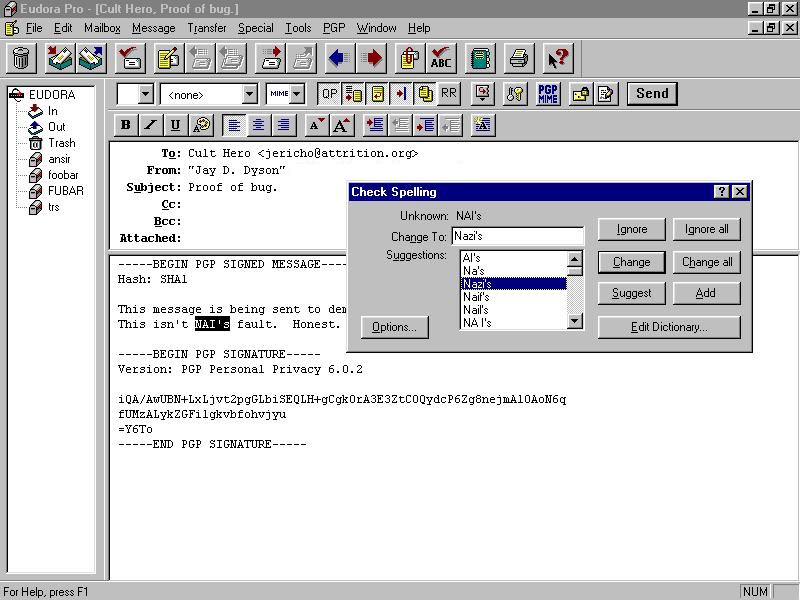The image size is (800, 600).
Task: Click the trash can delete icon
Action: pyautogui.click(x=21, y=59)
